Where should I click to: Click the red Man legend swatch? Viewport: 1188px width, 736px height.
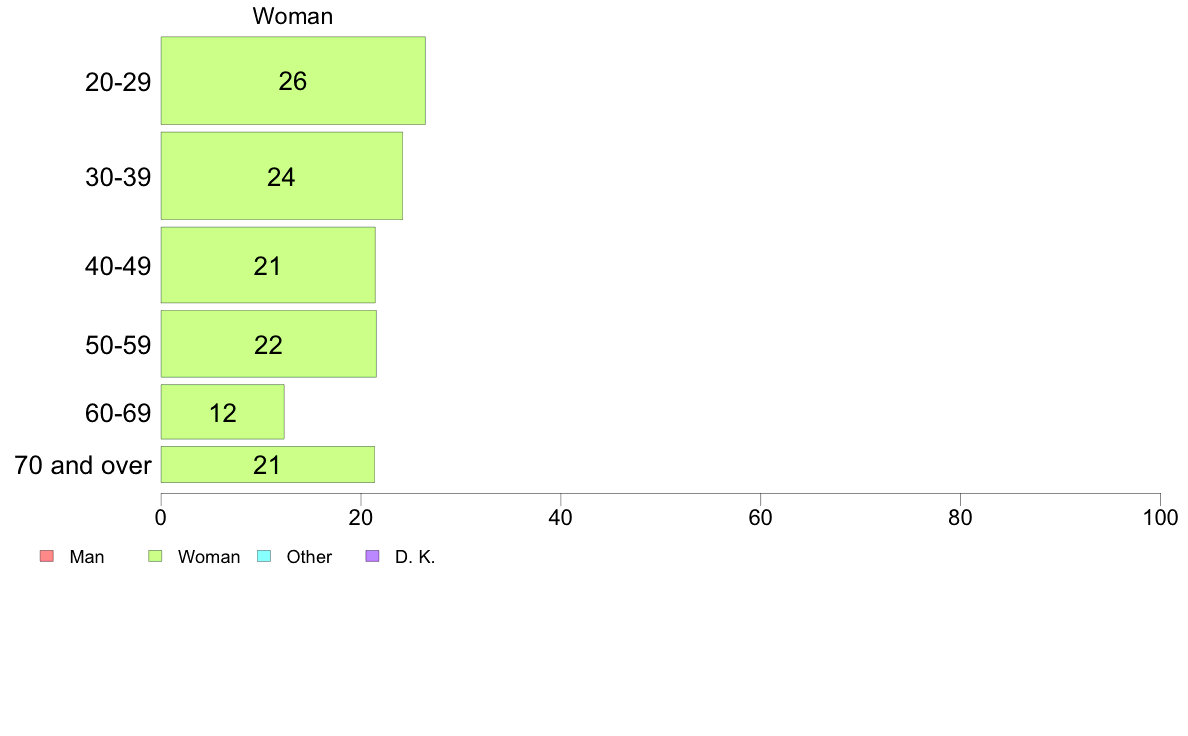45,557
